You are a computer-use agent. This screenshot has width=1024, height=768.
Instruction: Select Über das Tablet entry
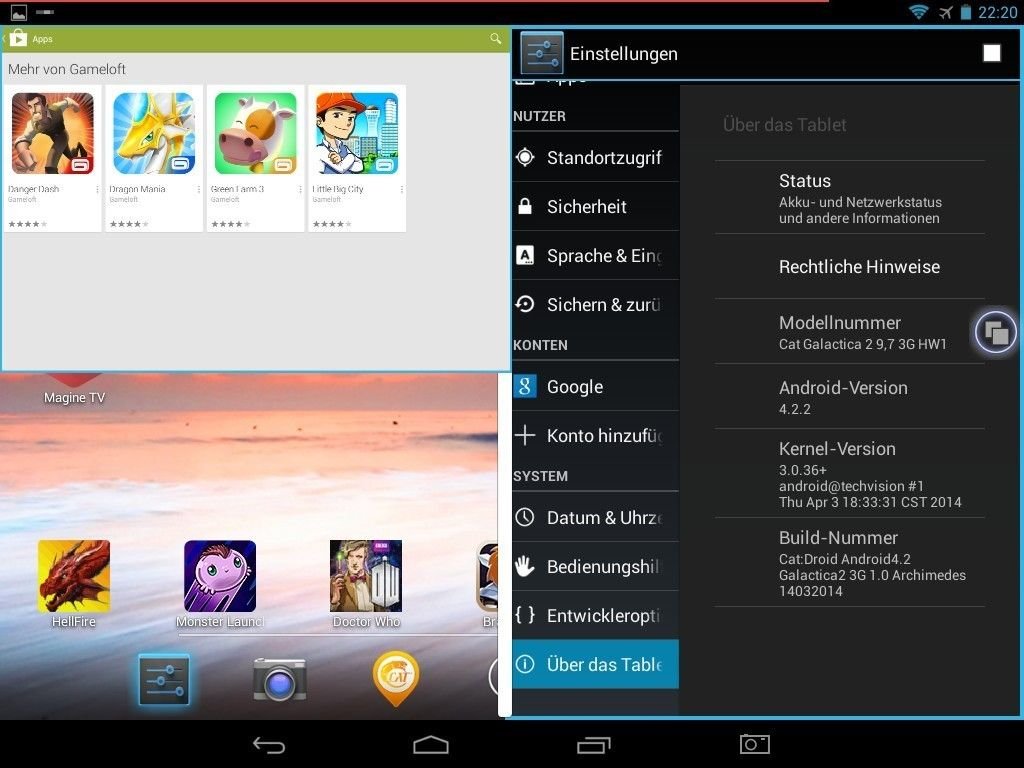click(x=596, y=664)
